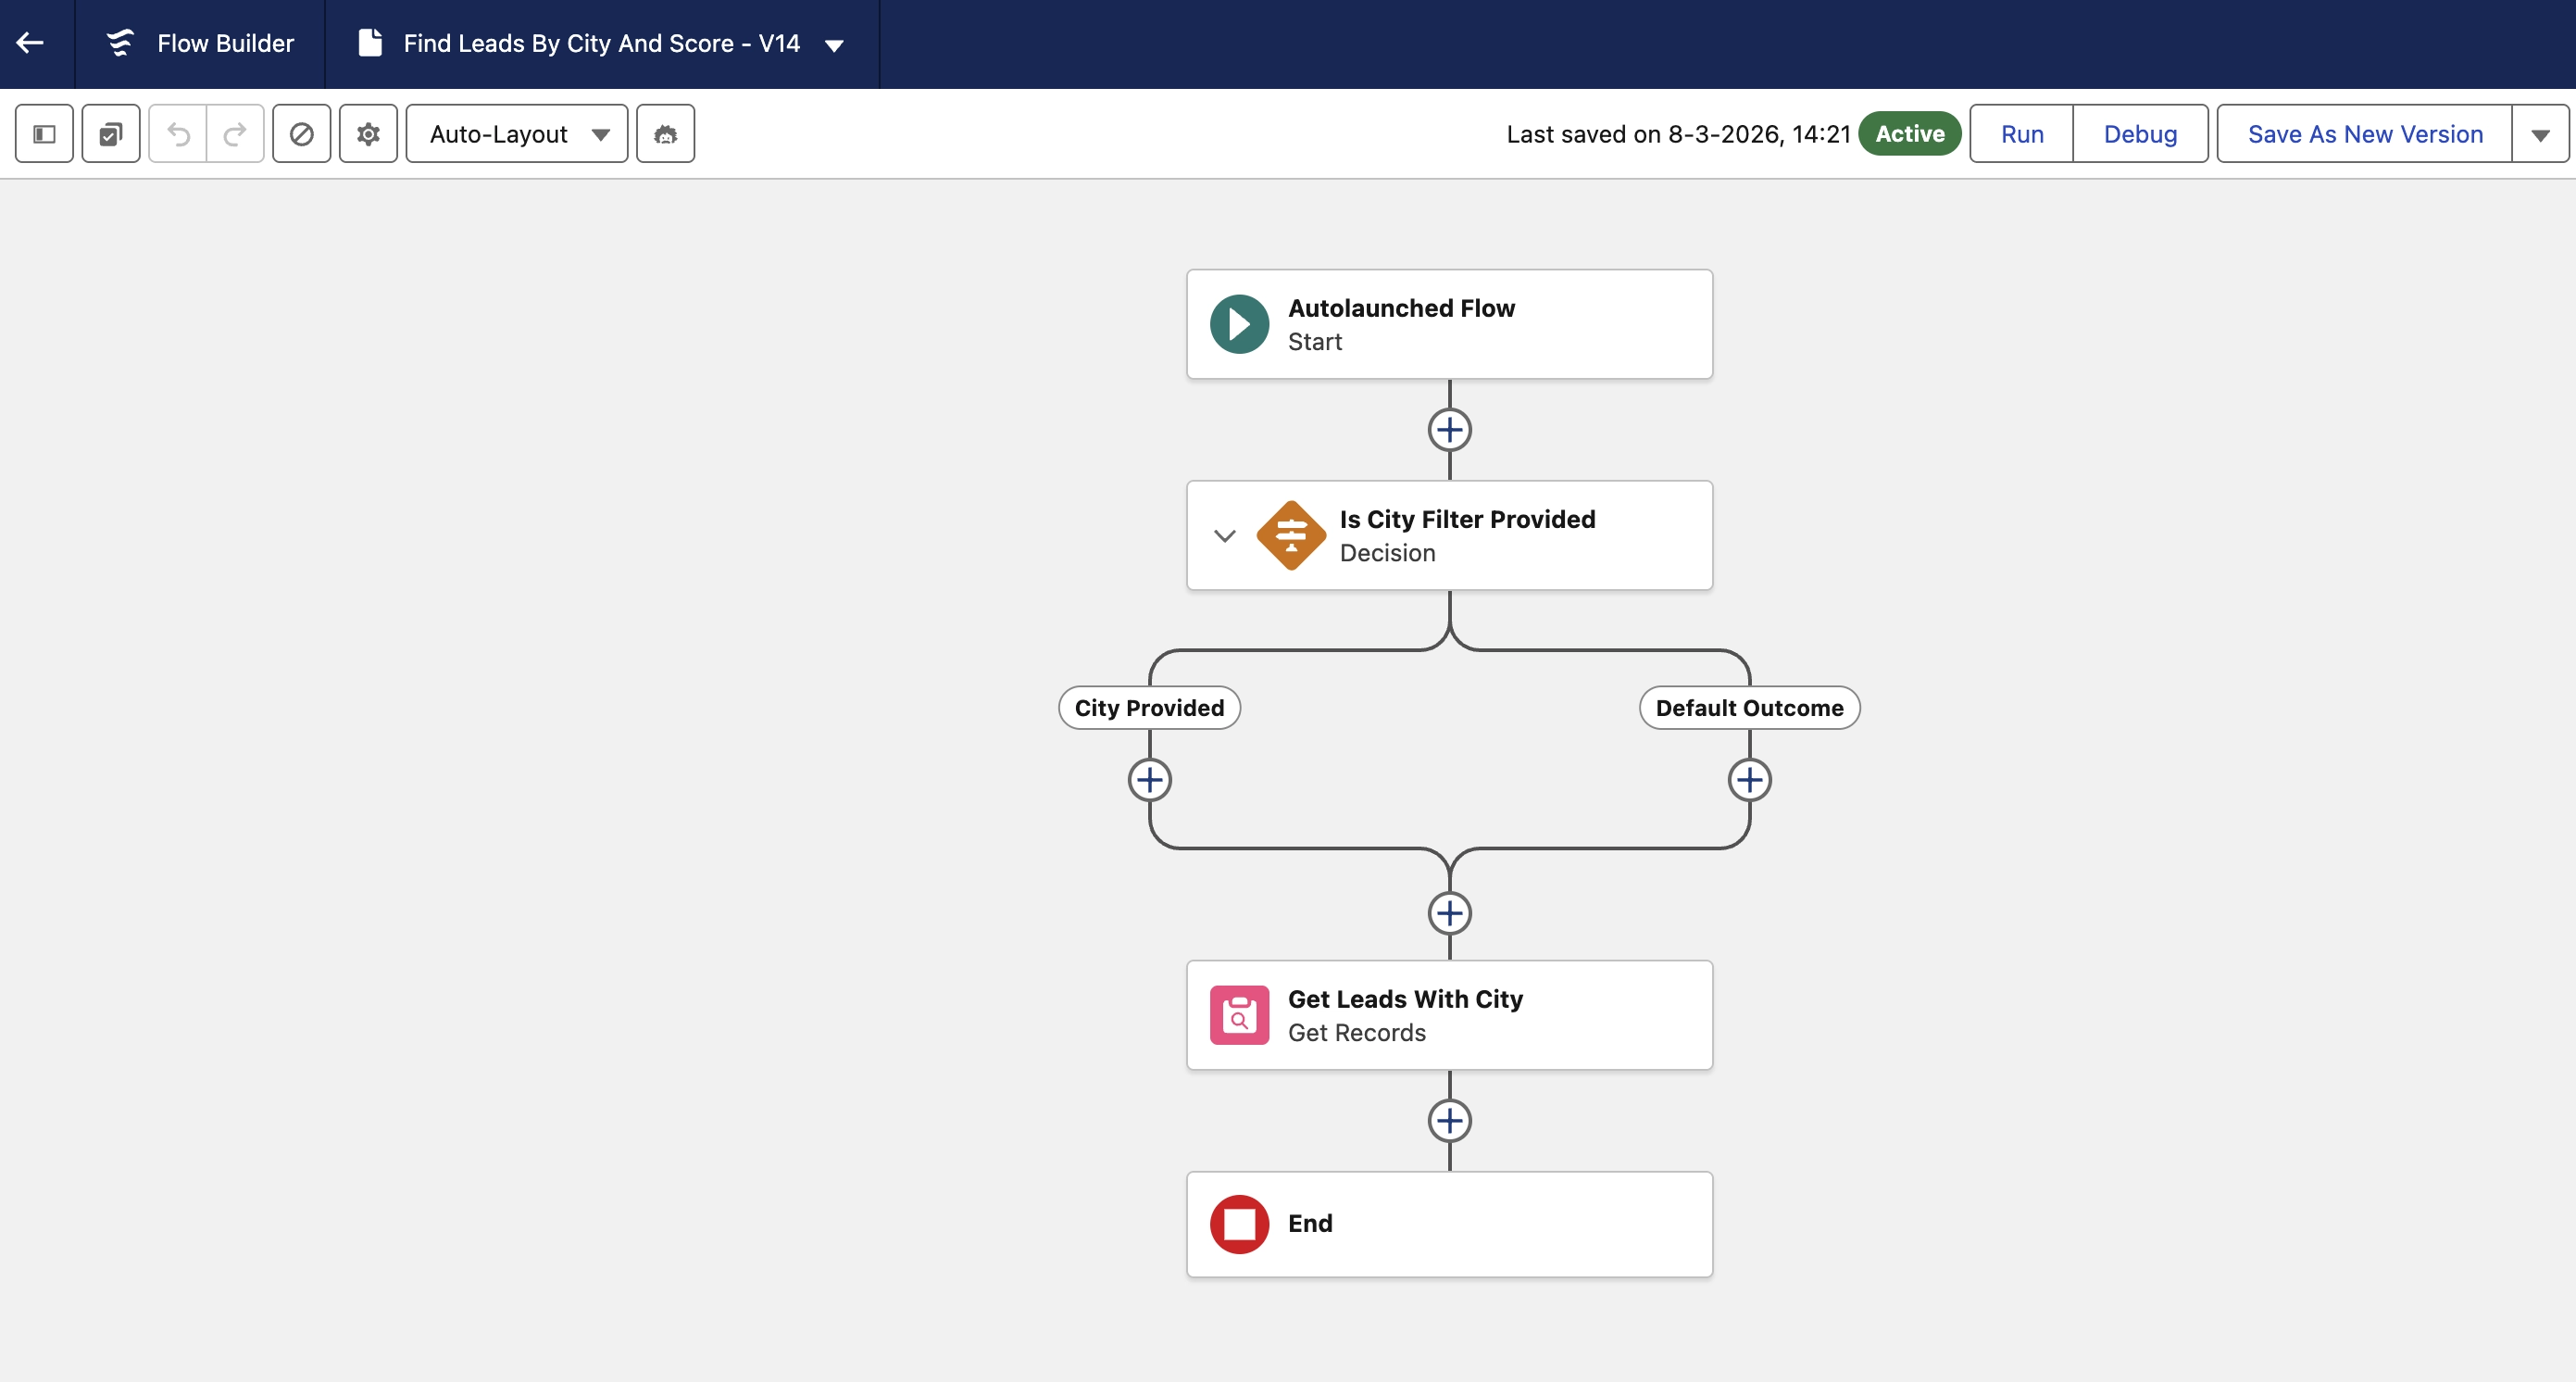The height and width of the screenshot is (1382, 2576).
Task: Click the Active status badge
Action: 1909,133
